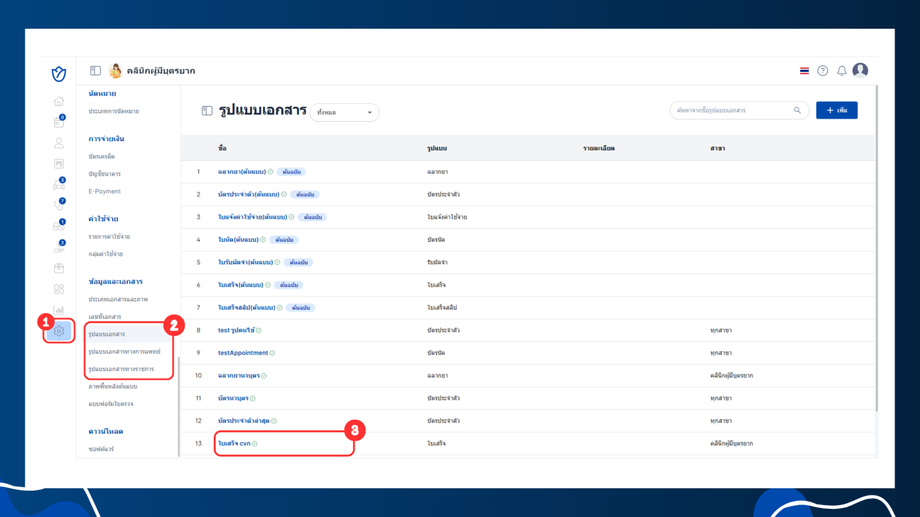Open บัญชีธนาคาร settings item
This screenshot has width=920, height=517.
point(104,174)
